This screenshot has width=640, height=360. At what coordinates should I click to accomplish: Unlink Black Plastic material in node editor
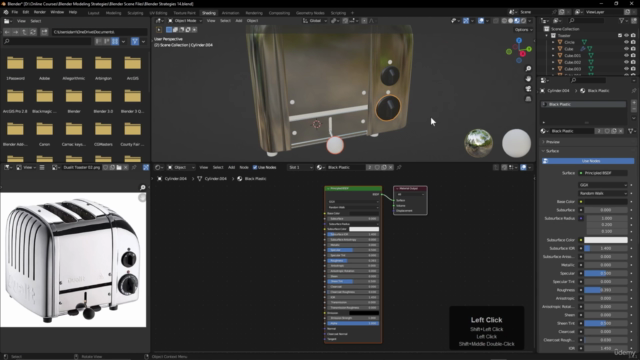(391, 167)
